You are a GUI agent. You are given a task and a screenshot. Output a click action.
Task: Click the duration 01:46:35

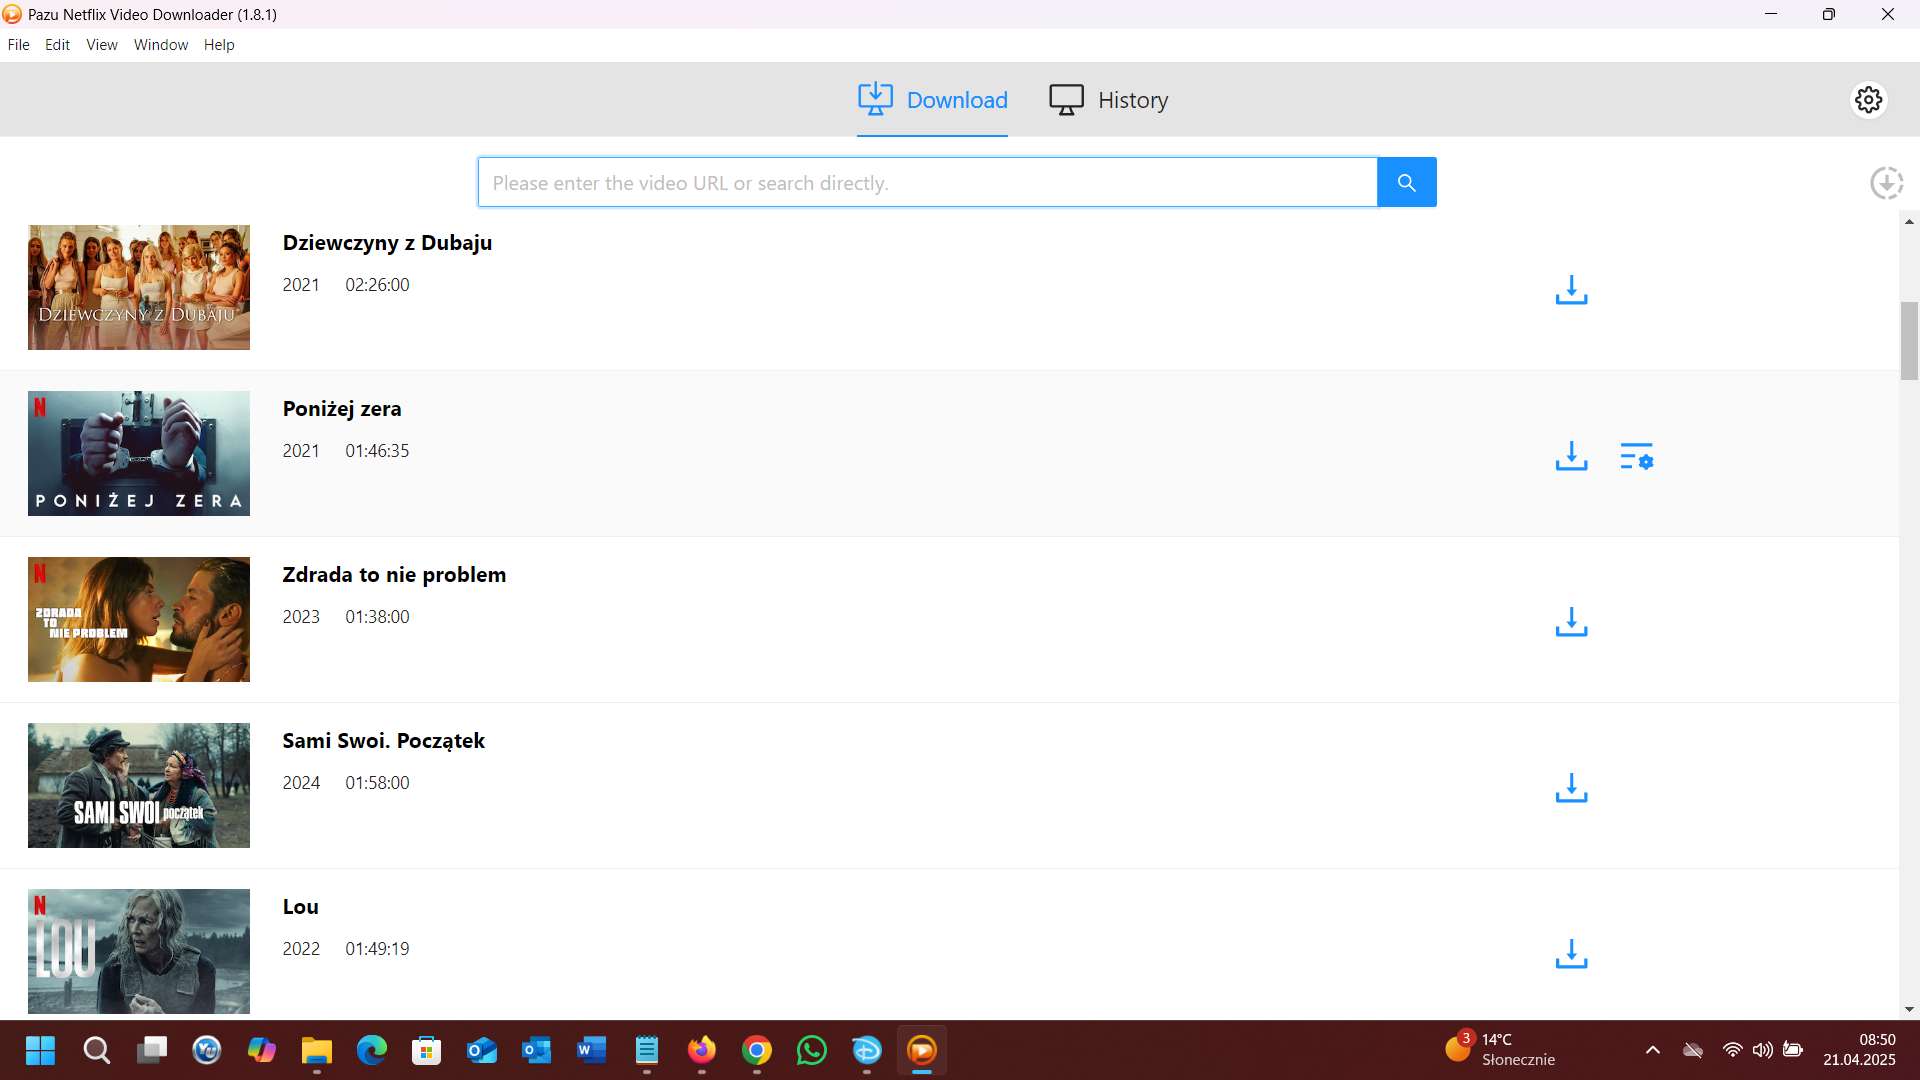pyautogui.click(x=377, y=451)
